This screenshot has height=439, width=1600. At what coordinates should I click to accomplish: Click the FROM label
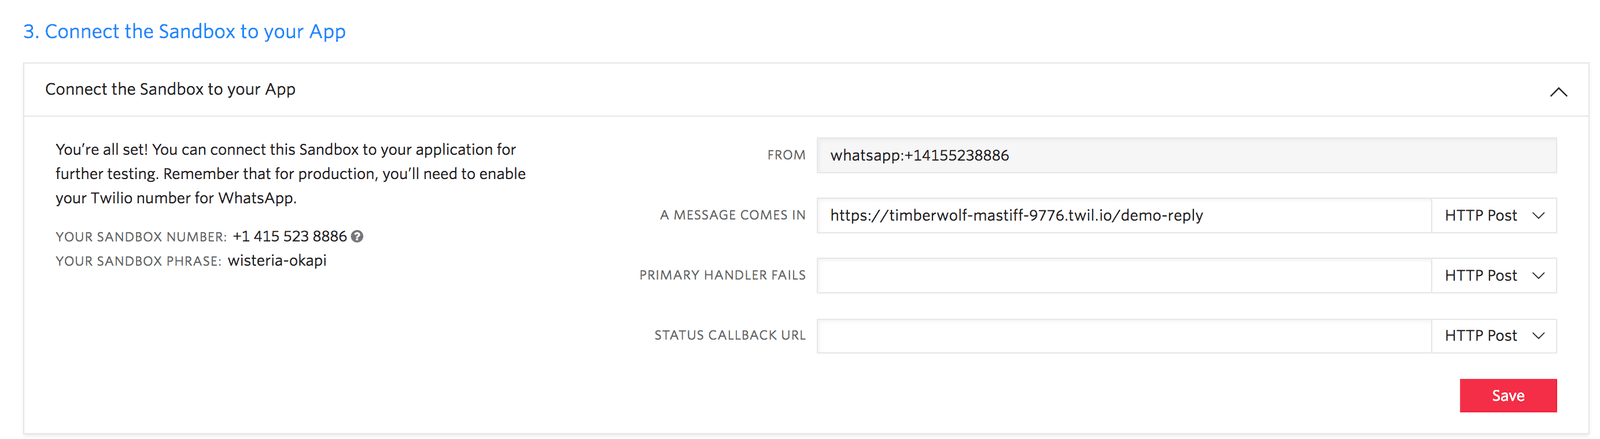pyautogui.click(x=786, y=156)
